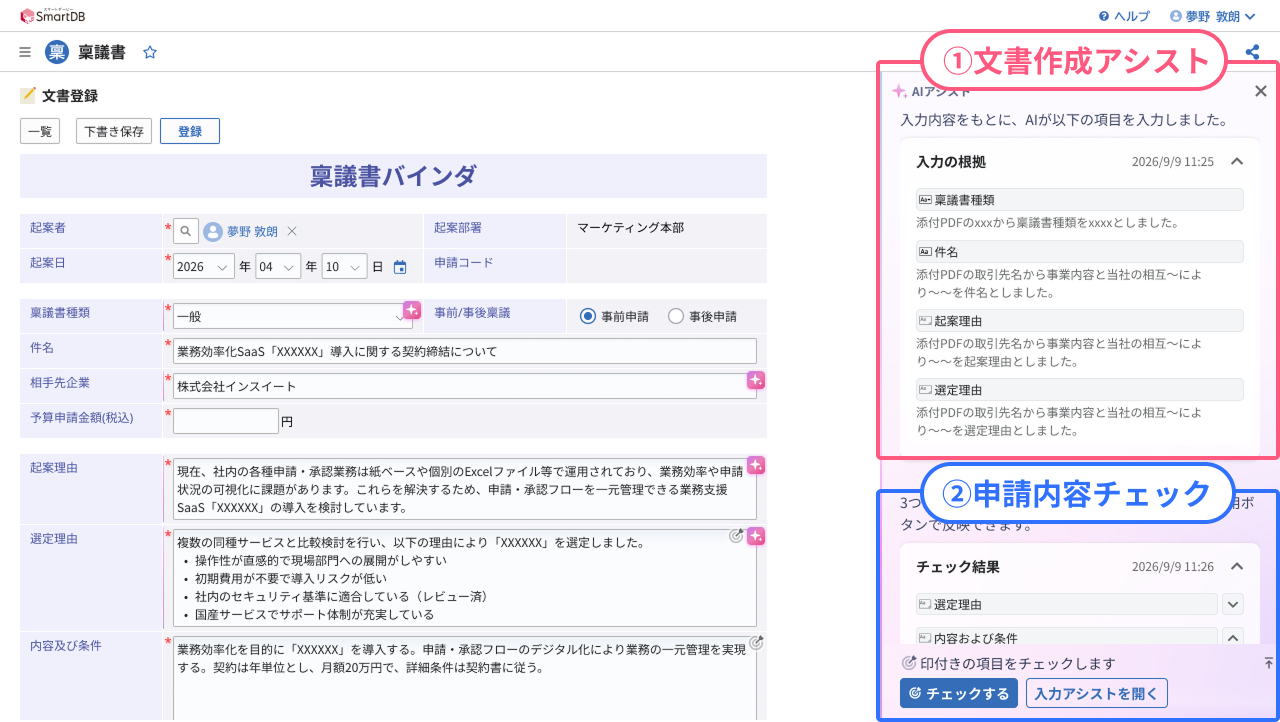
Task: Click into the 内容及び条件 text area
Action: [465, 678]
